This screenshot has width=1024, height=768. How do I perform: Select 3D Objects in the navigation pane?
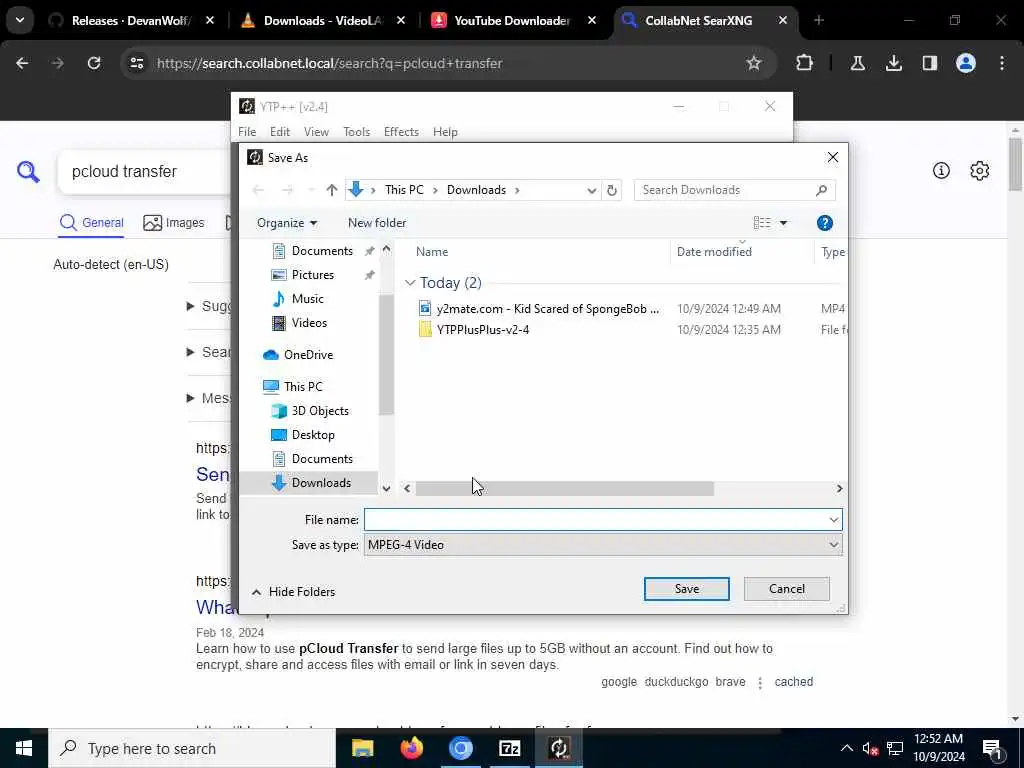click(x=319, y=411)
